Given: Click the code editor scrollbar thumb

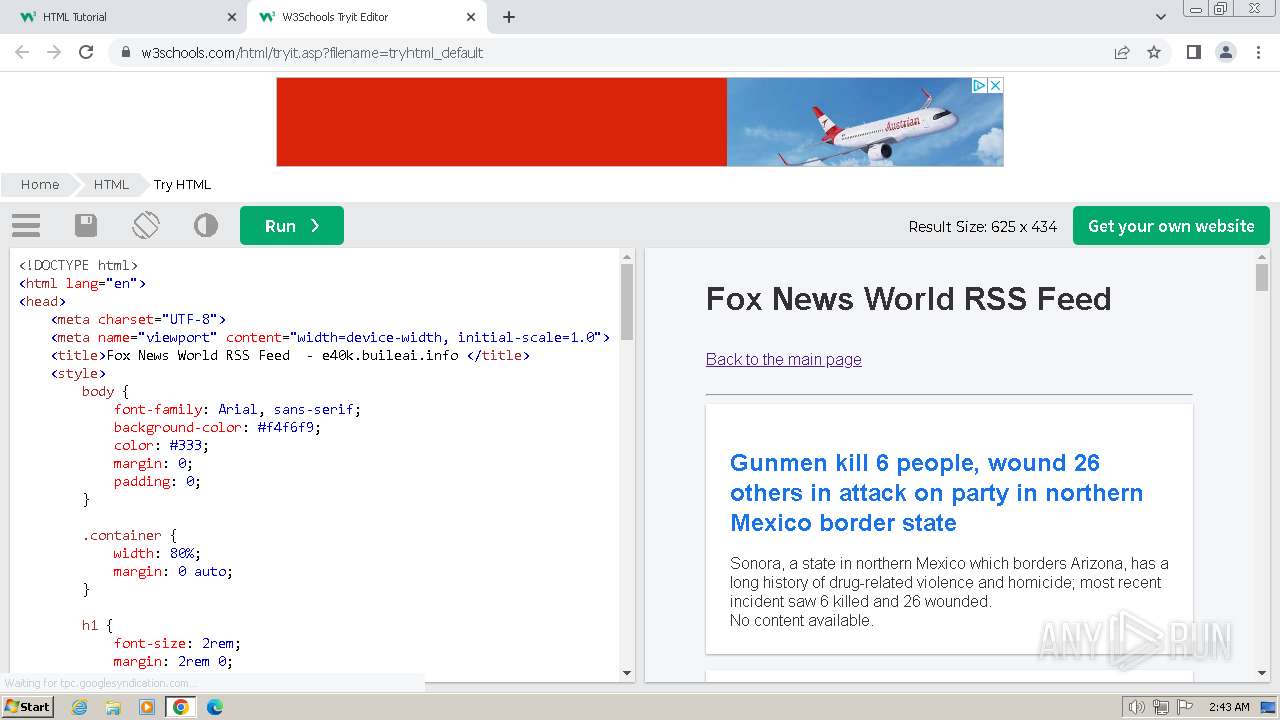Looking at the screenshot, I should pos(627,302).
